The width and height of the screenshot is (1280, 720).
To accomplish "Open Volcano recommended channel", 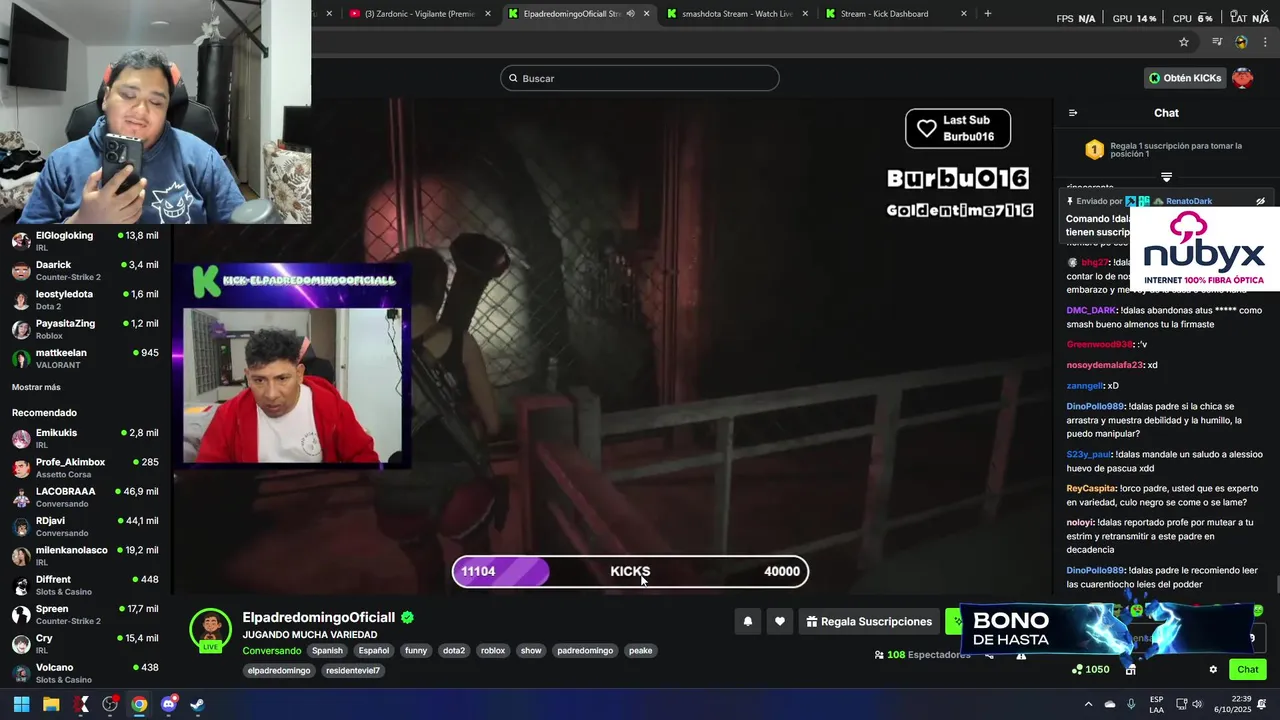I will click(x=85, y=673).
